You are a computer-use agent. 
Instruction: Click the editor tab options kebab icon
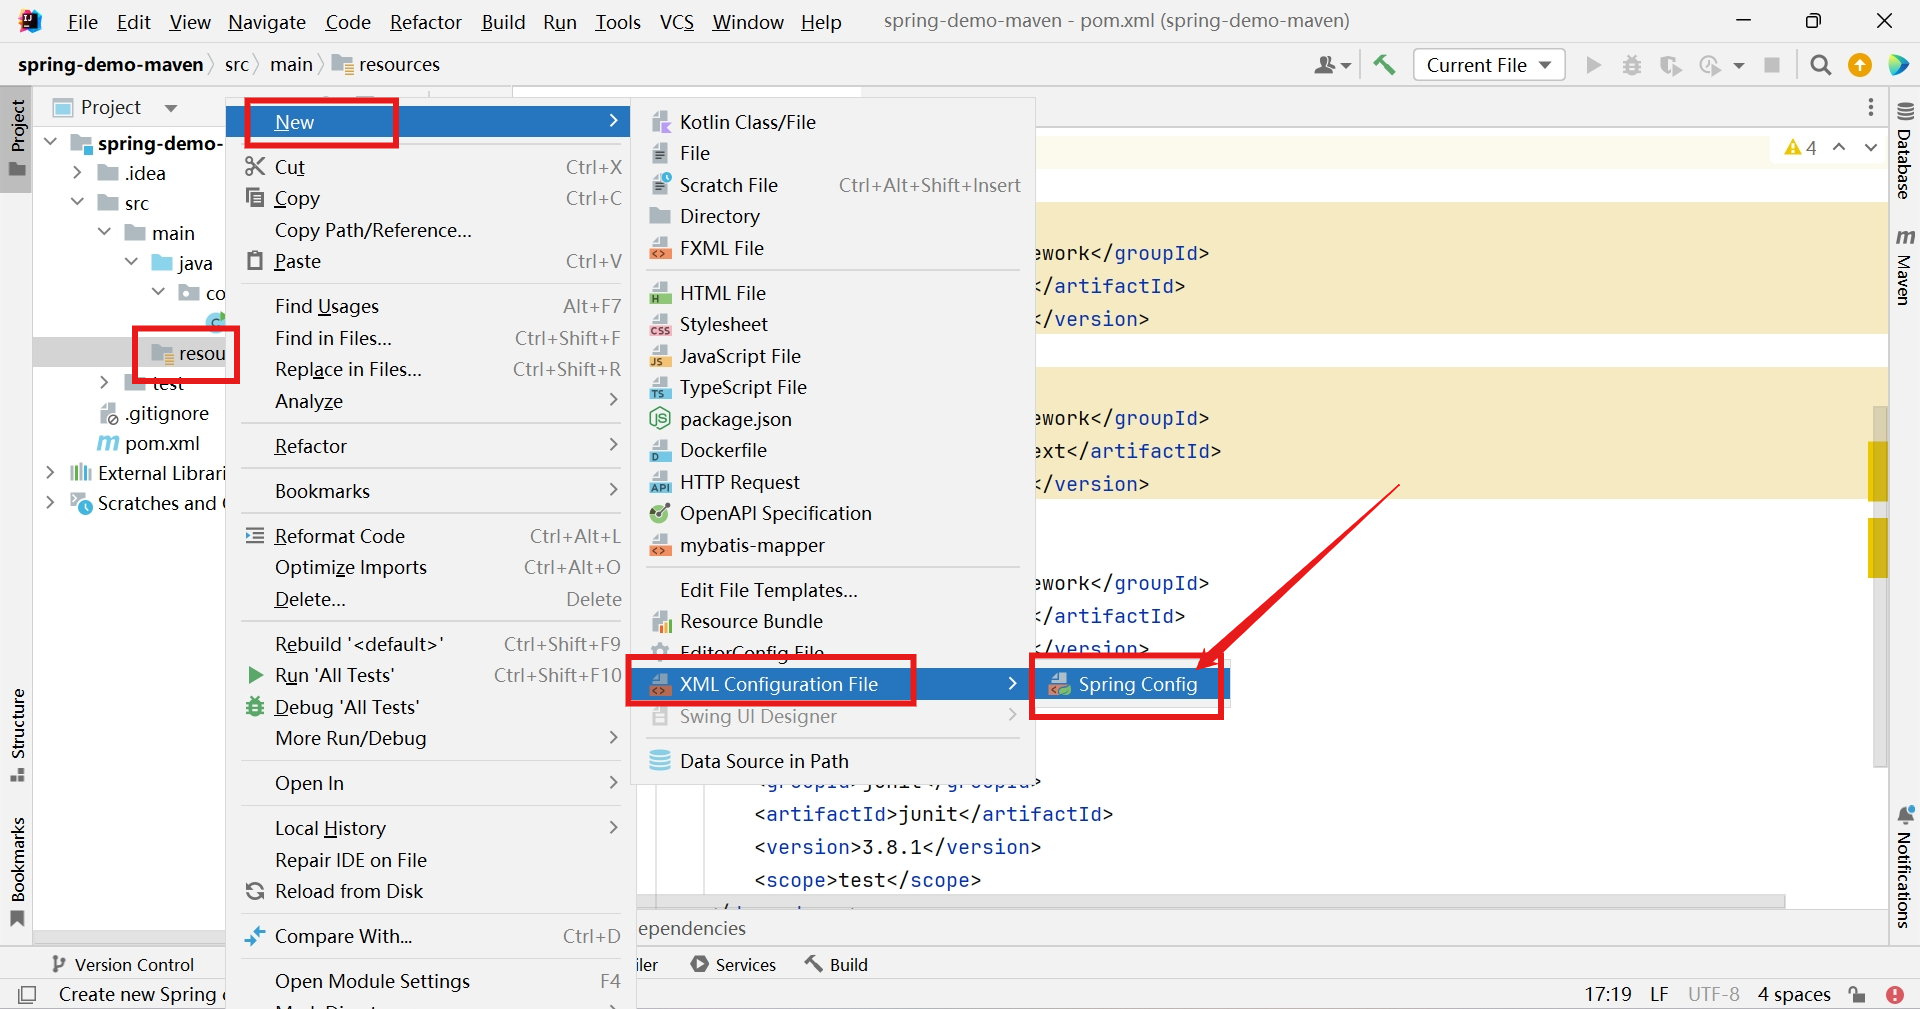click(x=1871, y=107)
